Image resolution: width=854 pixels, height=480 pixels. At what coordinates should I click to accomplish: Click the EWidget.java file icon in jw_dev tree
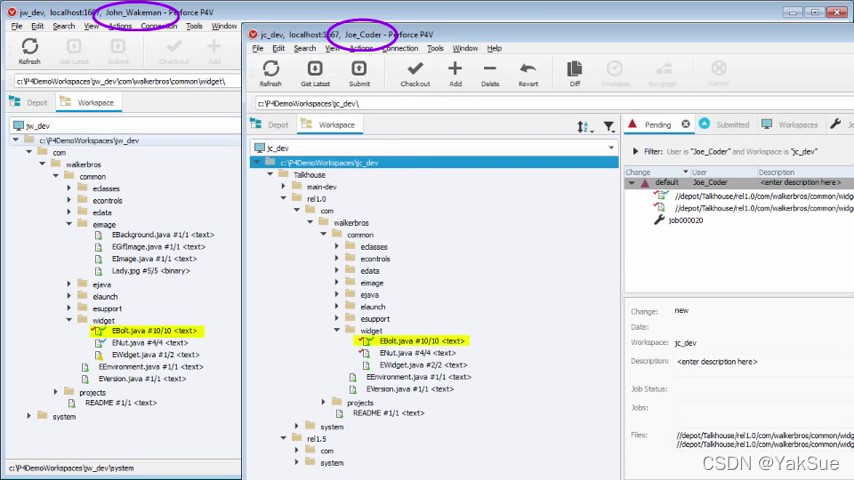99,355
